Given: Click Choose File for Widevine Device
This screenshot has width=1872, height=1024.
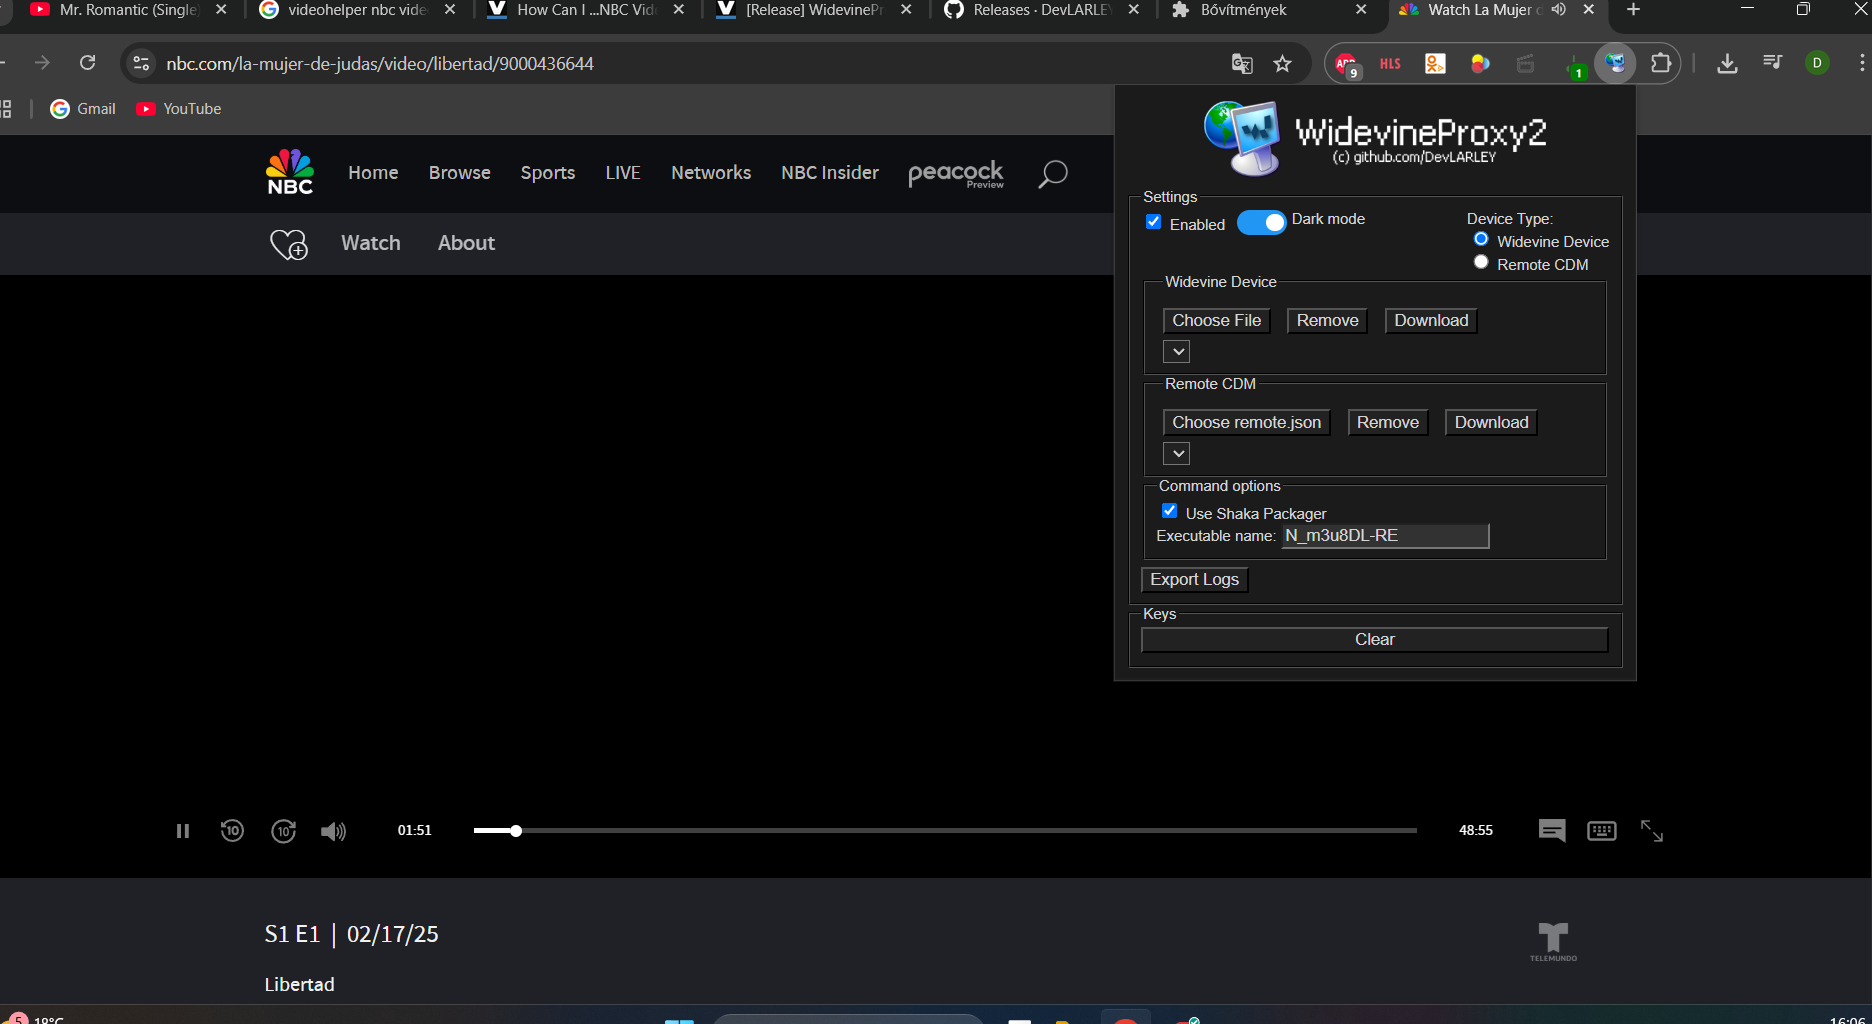Looking at the screenshot, I should tap(1217, 321).
